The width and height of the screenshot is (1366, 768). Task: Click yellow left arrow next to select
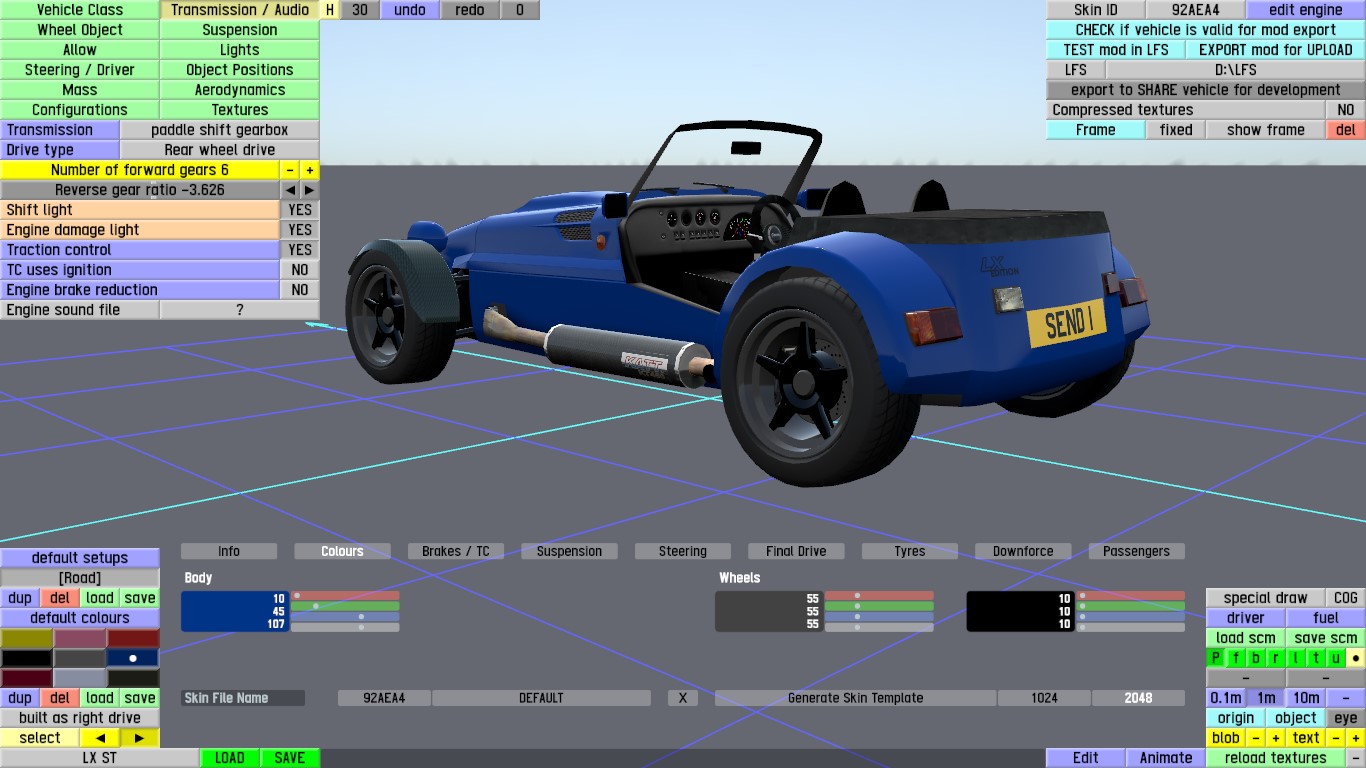[x=100, y=738]
